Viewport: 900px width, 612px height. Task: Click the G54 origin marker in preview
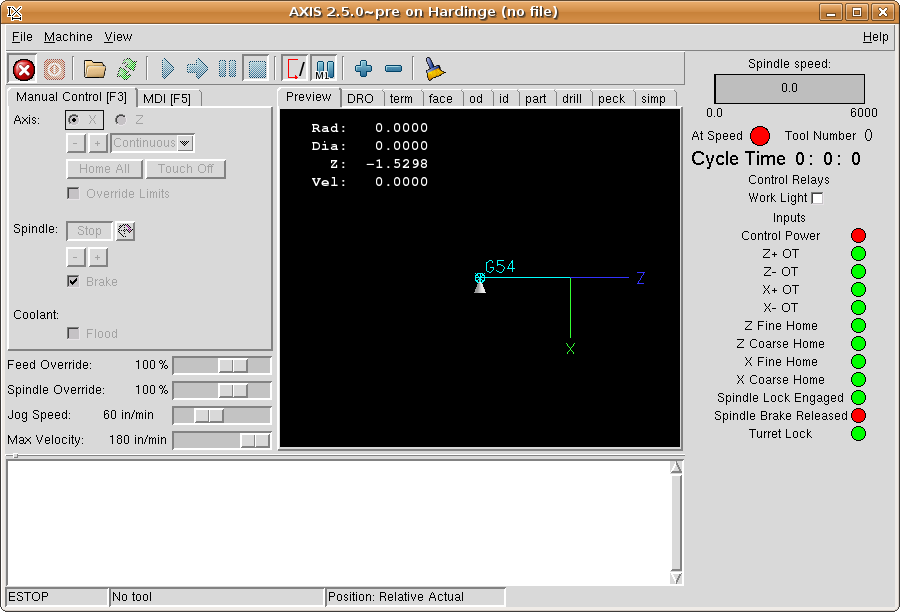coord(480,278)
